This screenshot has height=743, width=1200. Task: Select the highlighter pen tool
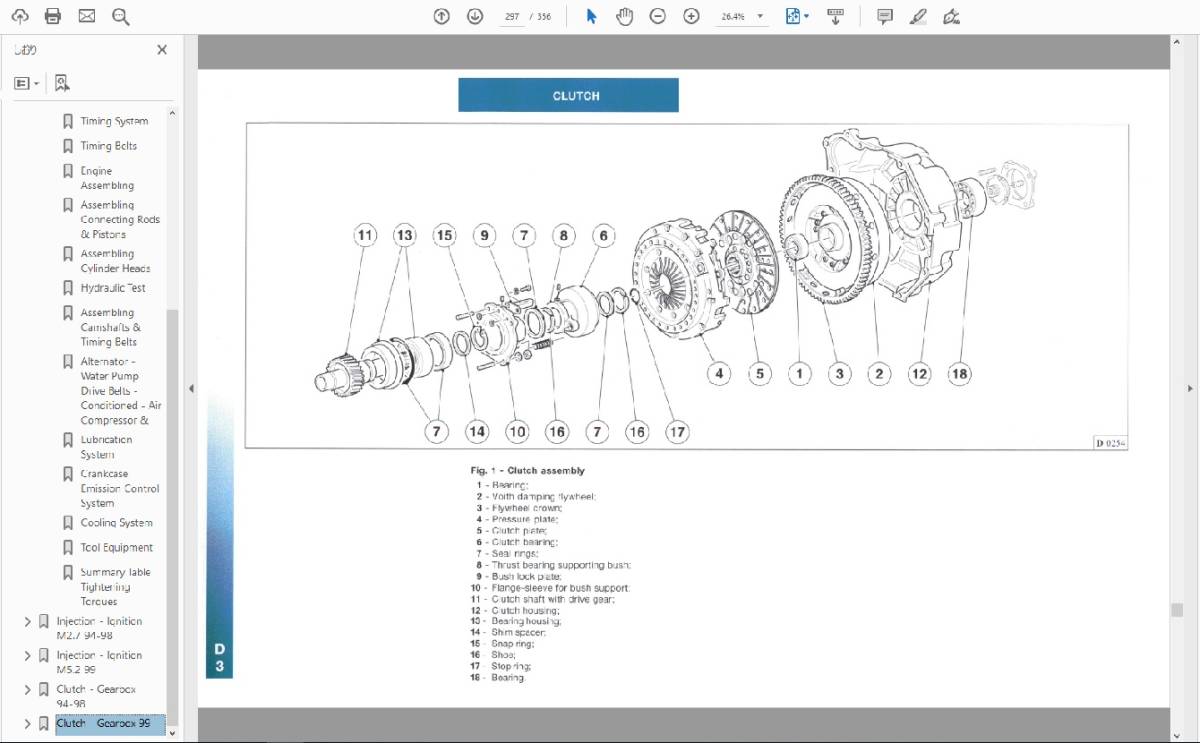[x=918, y=16]
